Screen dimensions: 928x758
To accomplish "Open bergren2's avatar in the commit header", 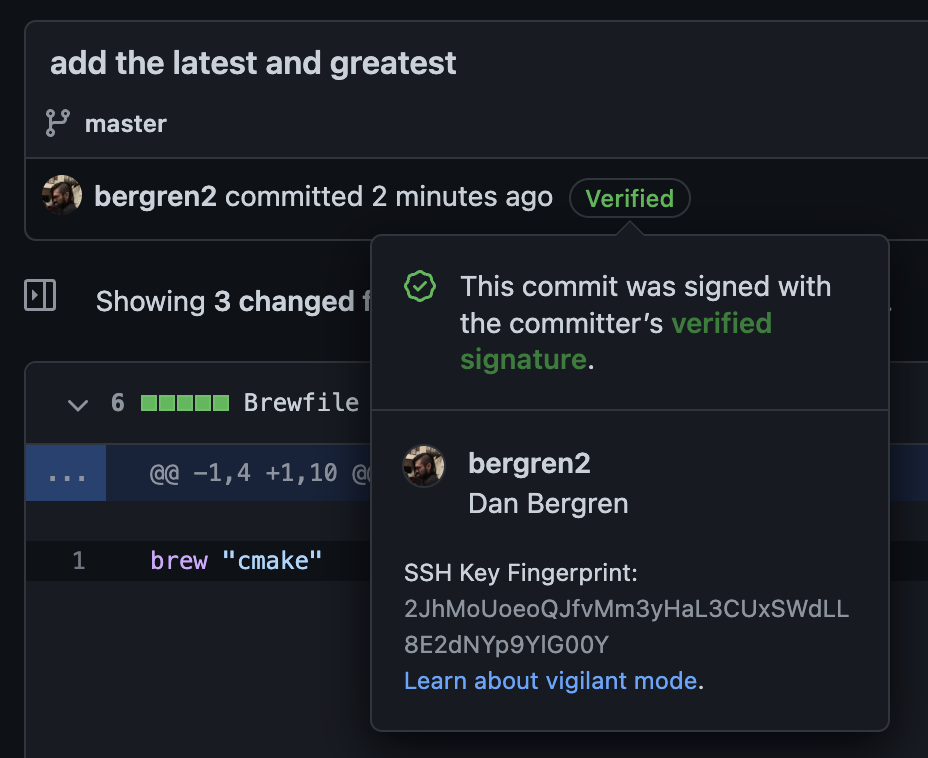I will pos(62,195).
